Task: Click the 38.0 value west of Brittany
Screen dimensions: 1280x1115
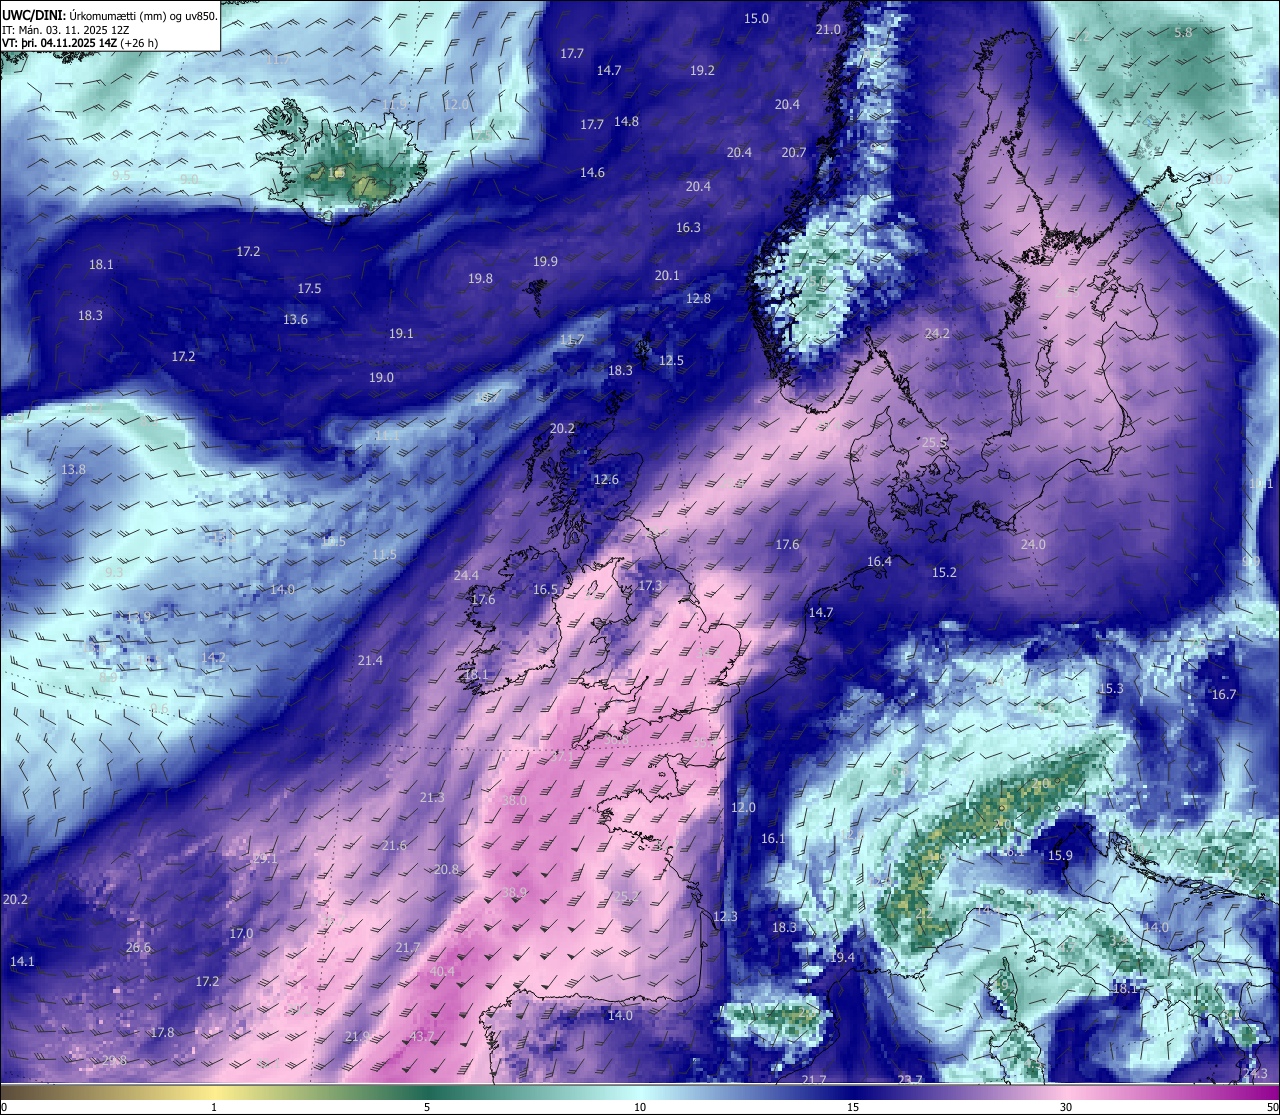Action: 514,801
